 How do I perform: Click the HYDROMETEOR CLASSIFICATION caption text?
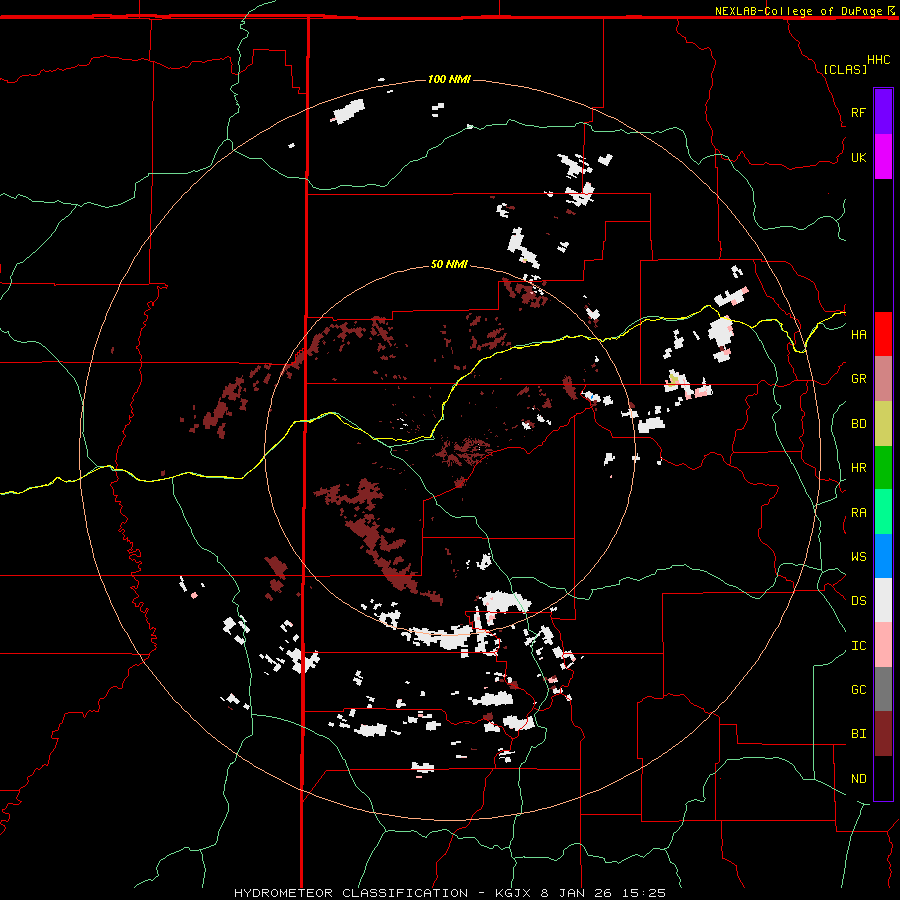coord(351,893)
